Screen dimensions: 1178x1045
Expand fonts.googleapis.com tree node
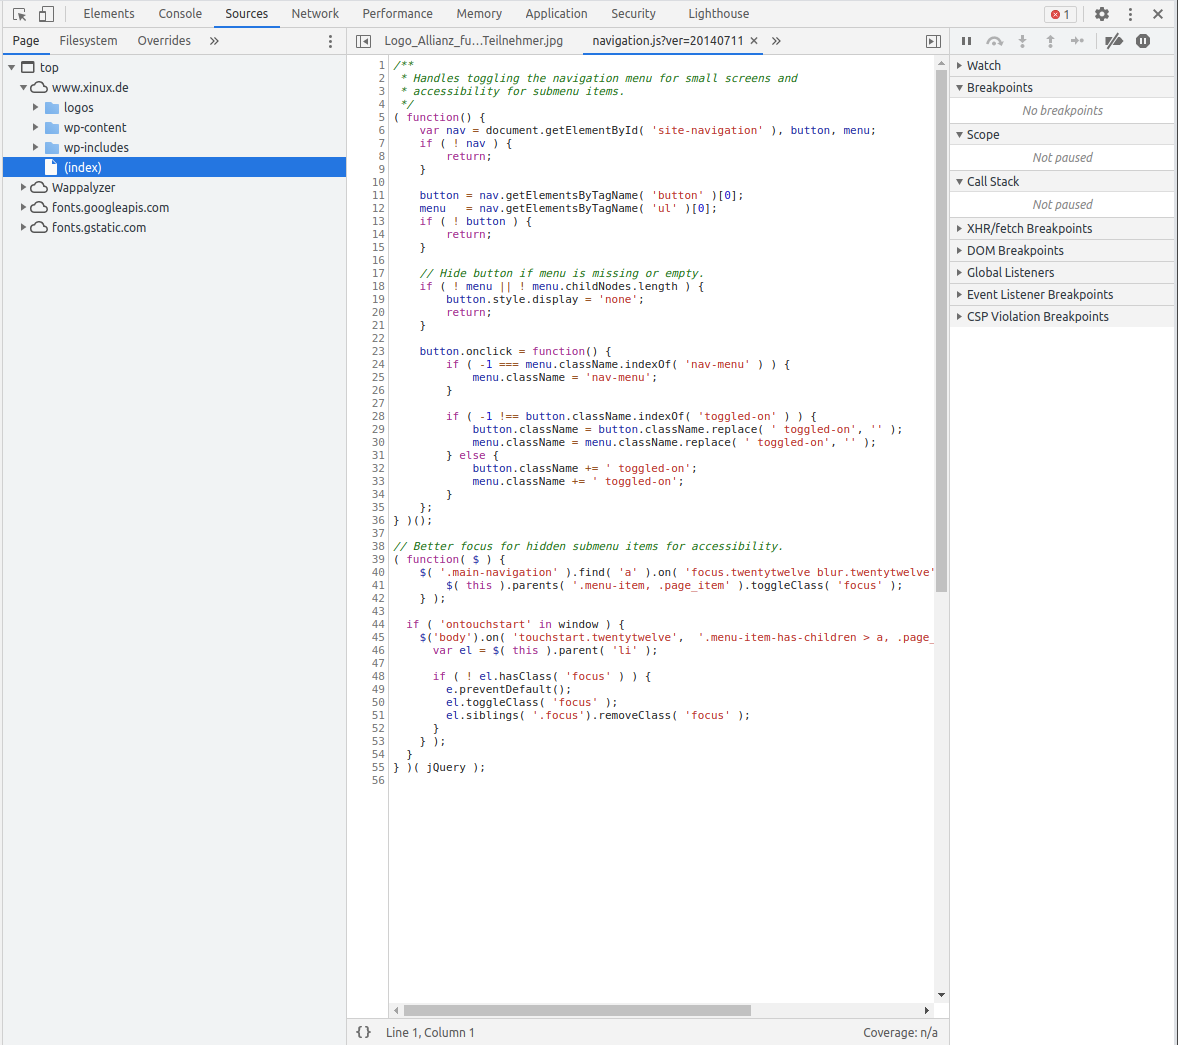coord(24,208)
